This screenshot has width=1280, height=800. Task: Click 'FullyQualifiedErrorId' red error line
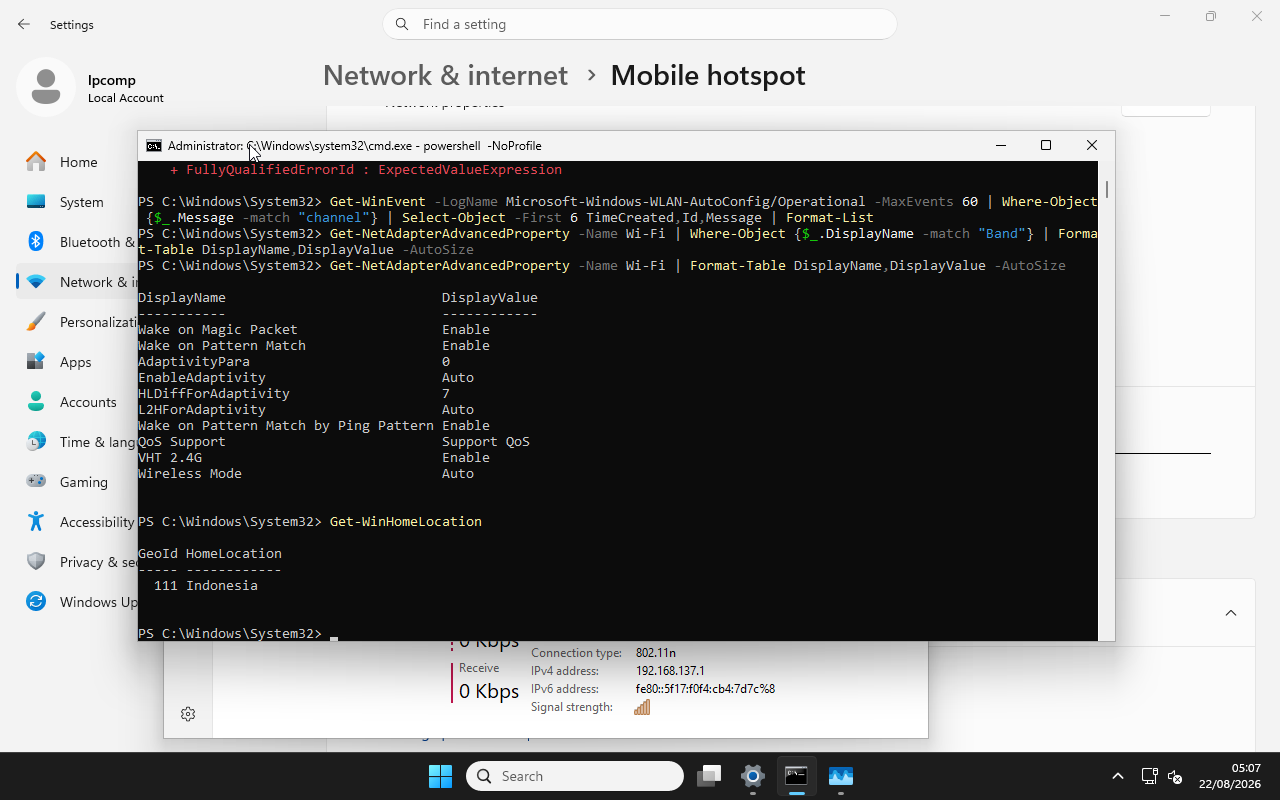click(366, 169)
